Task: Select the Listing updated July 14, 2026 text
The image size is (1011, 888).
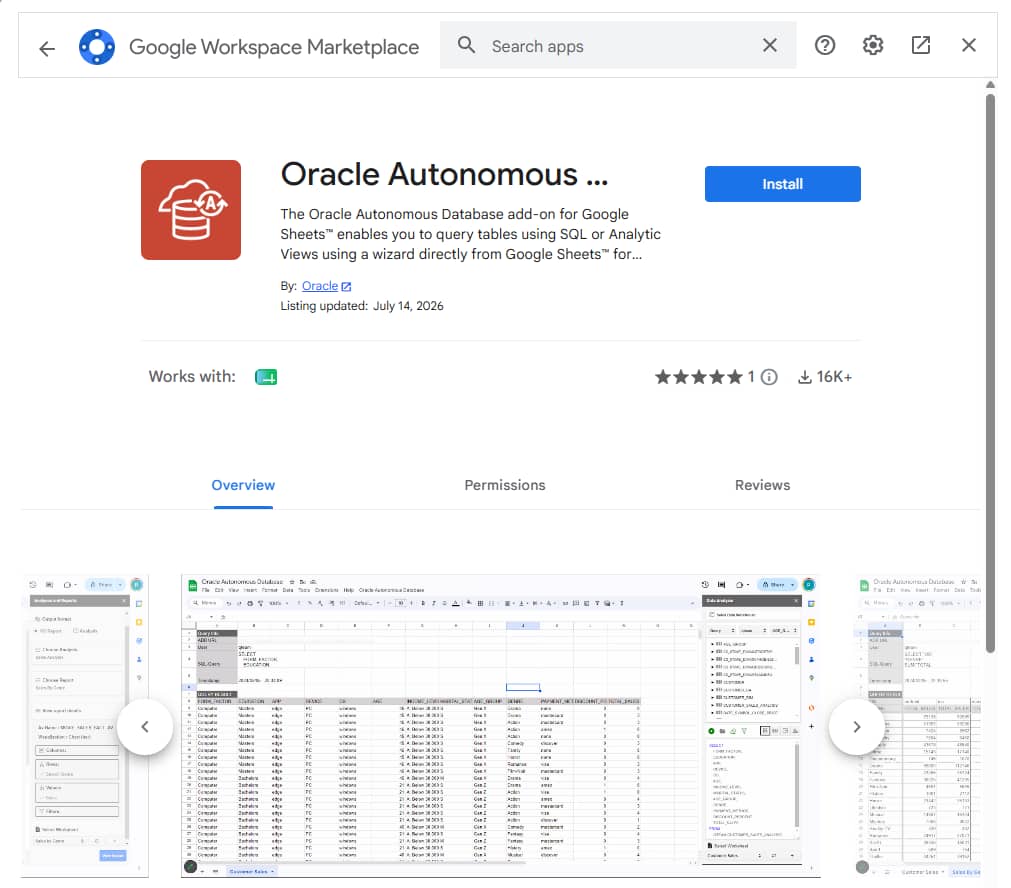Action: point(362,306)
